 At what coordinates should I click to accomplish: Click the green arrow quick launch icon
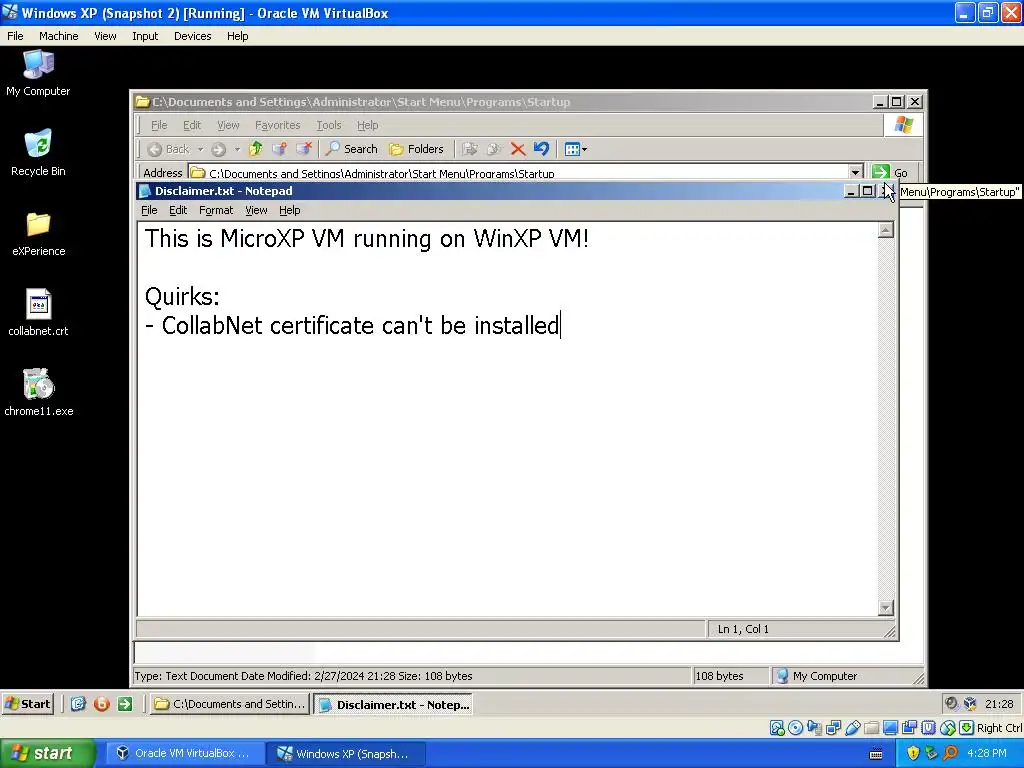tap(125, 704)
